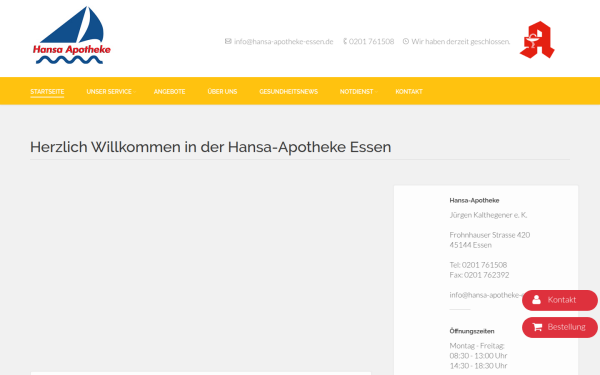Click the phone icon beside 0201 761508
The height and width of the screenshot is (375, 600).
(345, 41)
